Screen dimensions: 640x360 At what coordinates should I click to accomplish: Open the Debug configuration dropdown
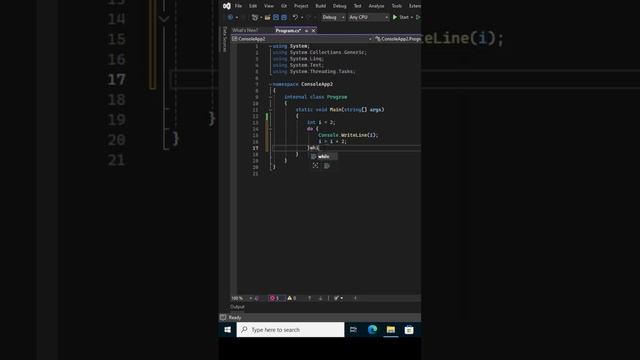(333, 17)
